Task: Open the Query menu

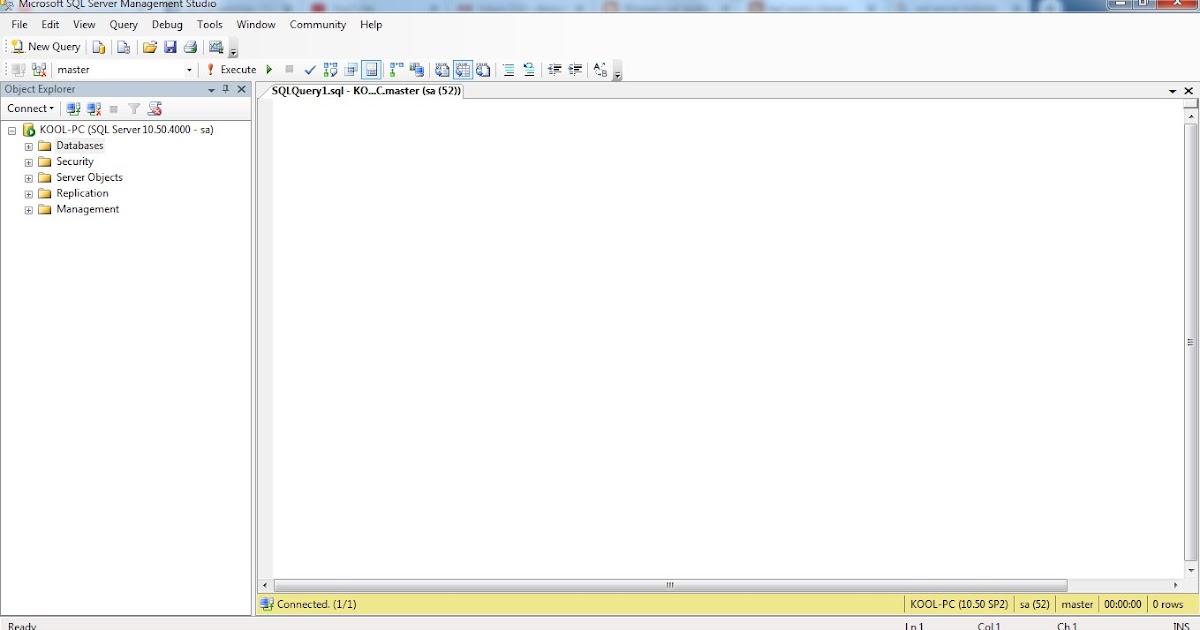Action: [x=123, y=24]
